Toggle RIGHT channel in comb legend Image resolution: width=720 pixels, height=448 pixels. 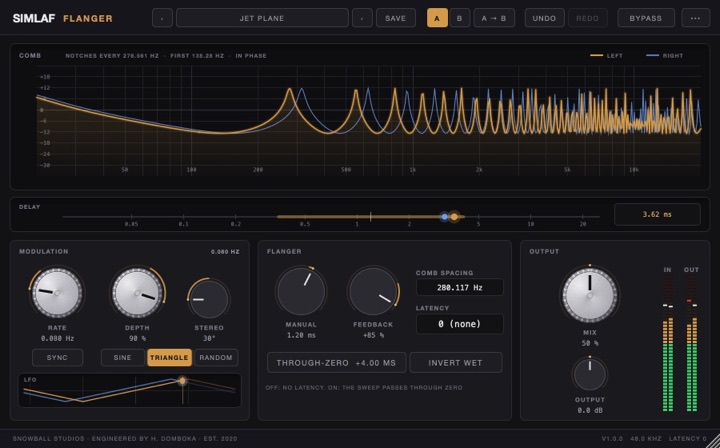click(x=665, y=56)
